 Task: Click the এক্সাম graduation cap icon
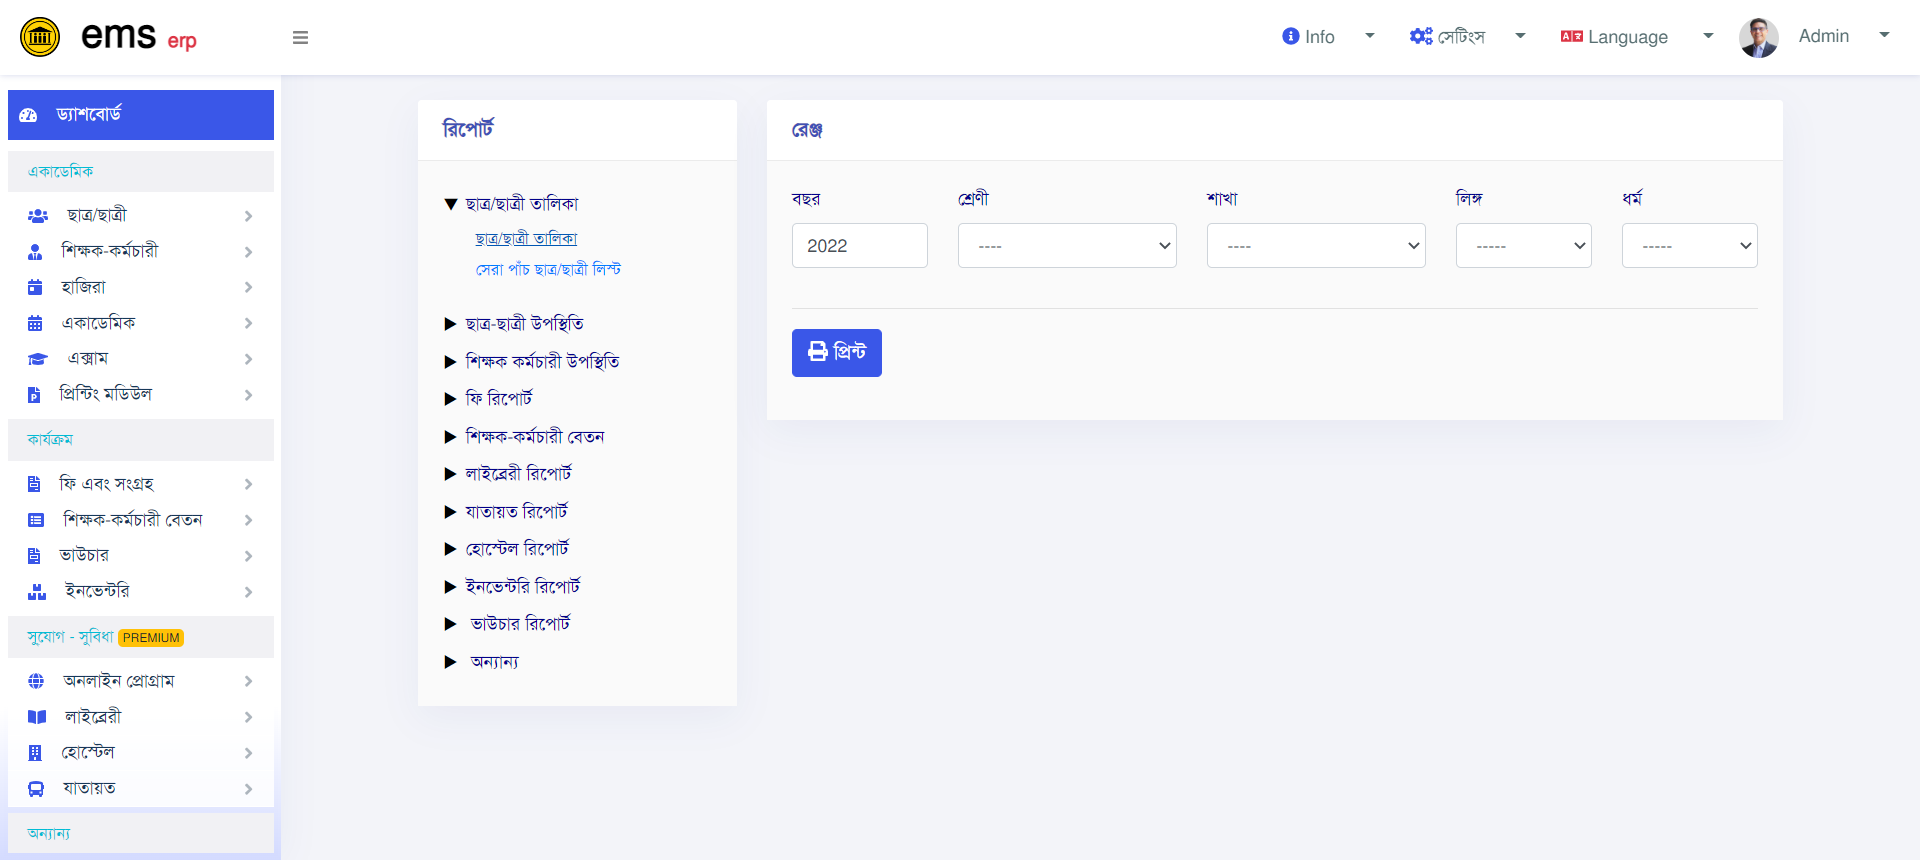pos(37,359)
